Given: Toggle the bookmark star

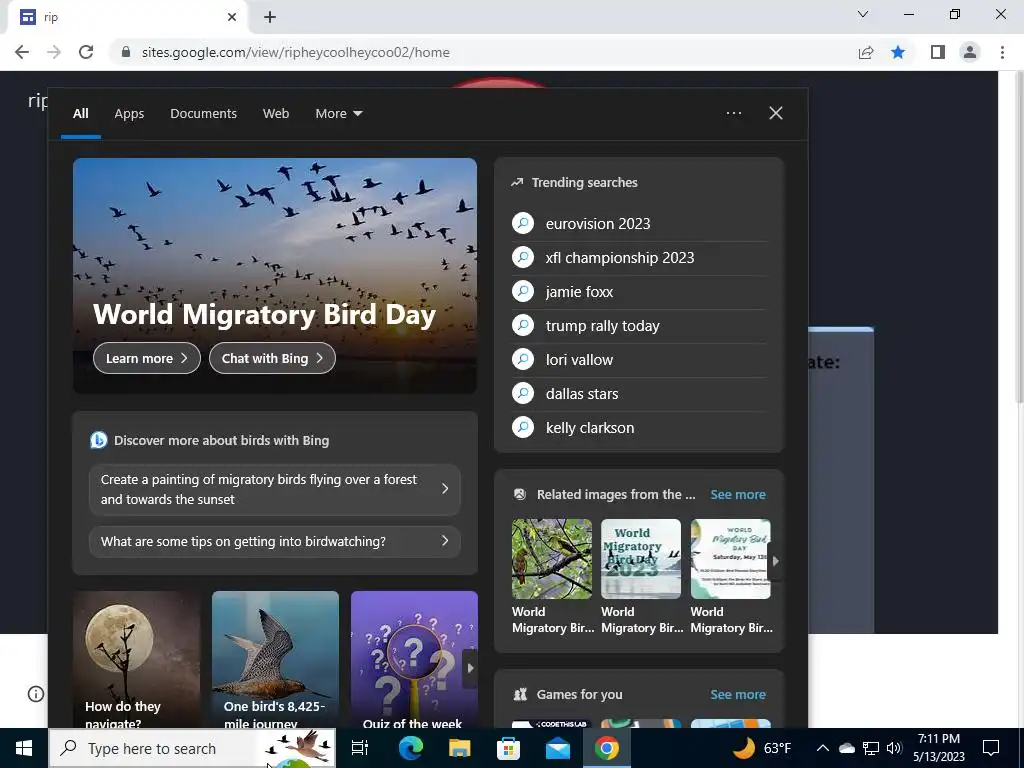Looking at the screenshot, I should point(898,52).
